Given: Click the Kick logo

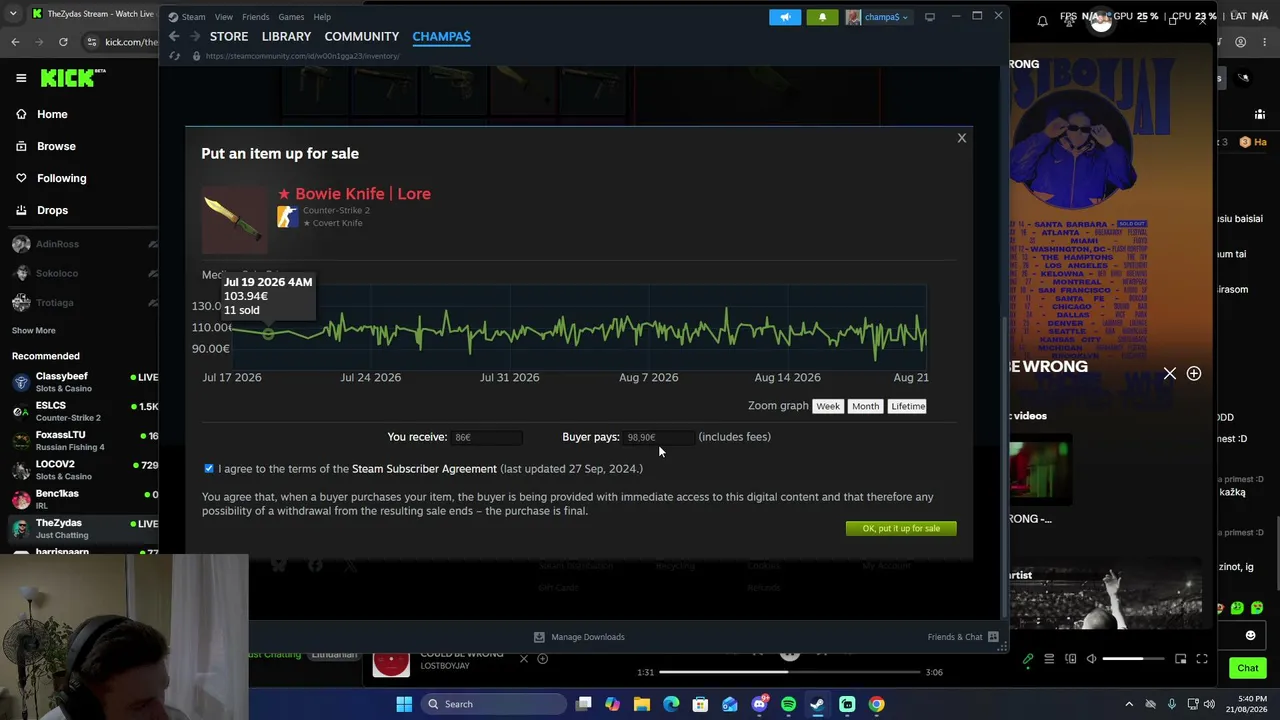Looking at the screenshot, I should pos(72,78).
